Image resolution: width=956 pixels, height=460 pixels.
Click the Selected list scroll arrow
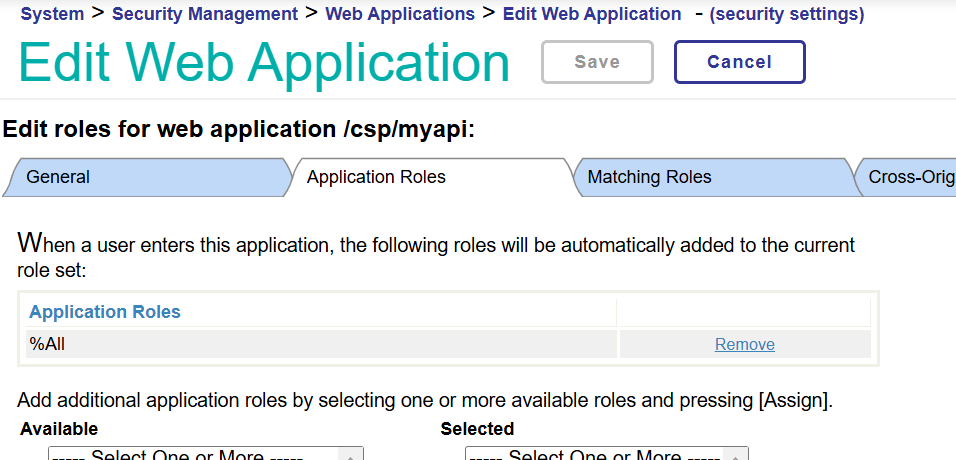735,455
